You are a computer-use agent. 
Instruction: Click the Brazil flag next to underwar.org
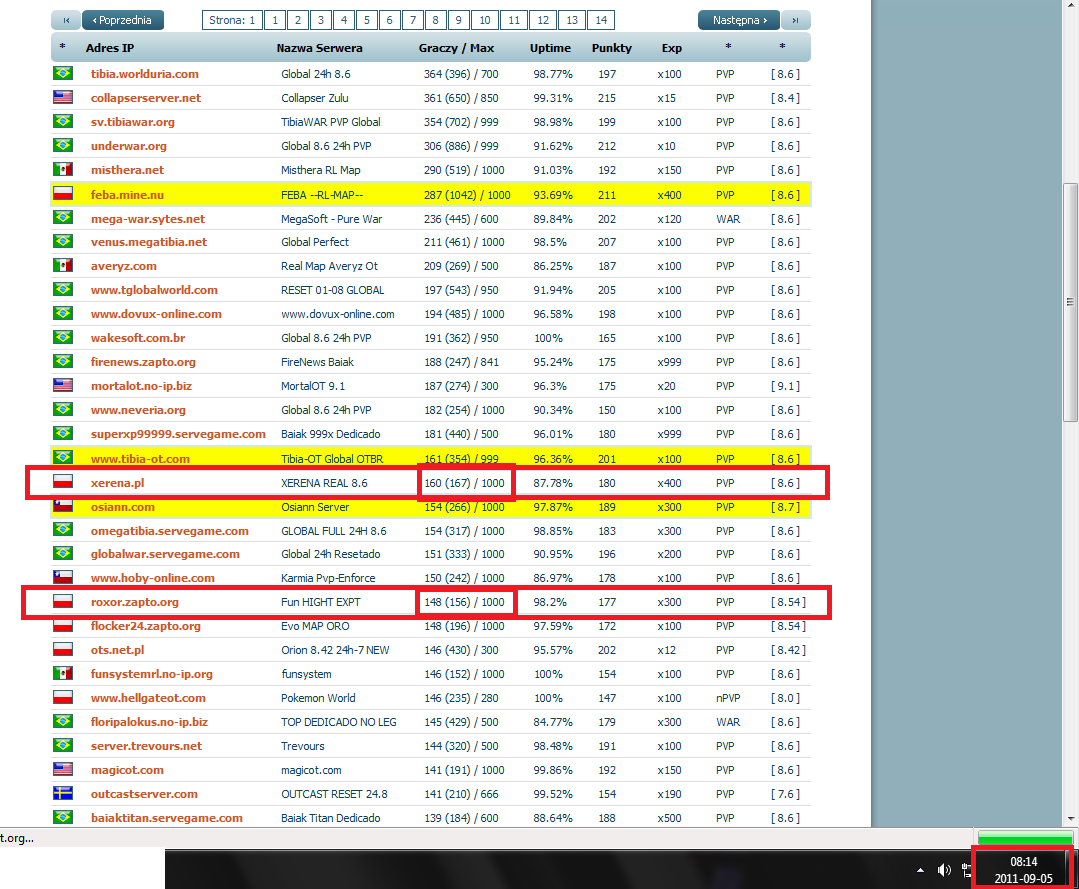pyautogui.click(x=63, y=145)
